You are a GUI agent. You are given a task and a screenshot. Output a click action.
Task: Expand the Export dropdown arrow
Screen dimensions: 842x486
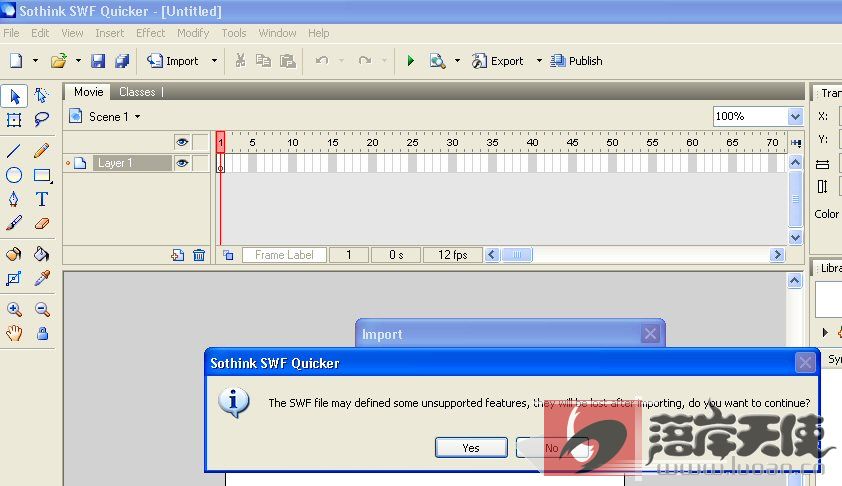pyautogui.click(x=539, y=61)
